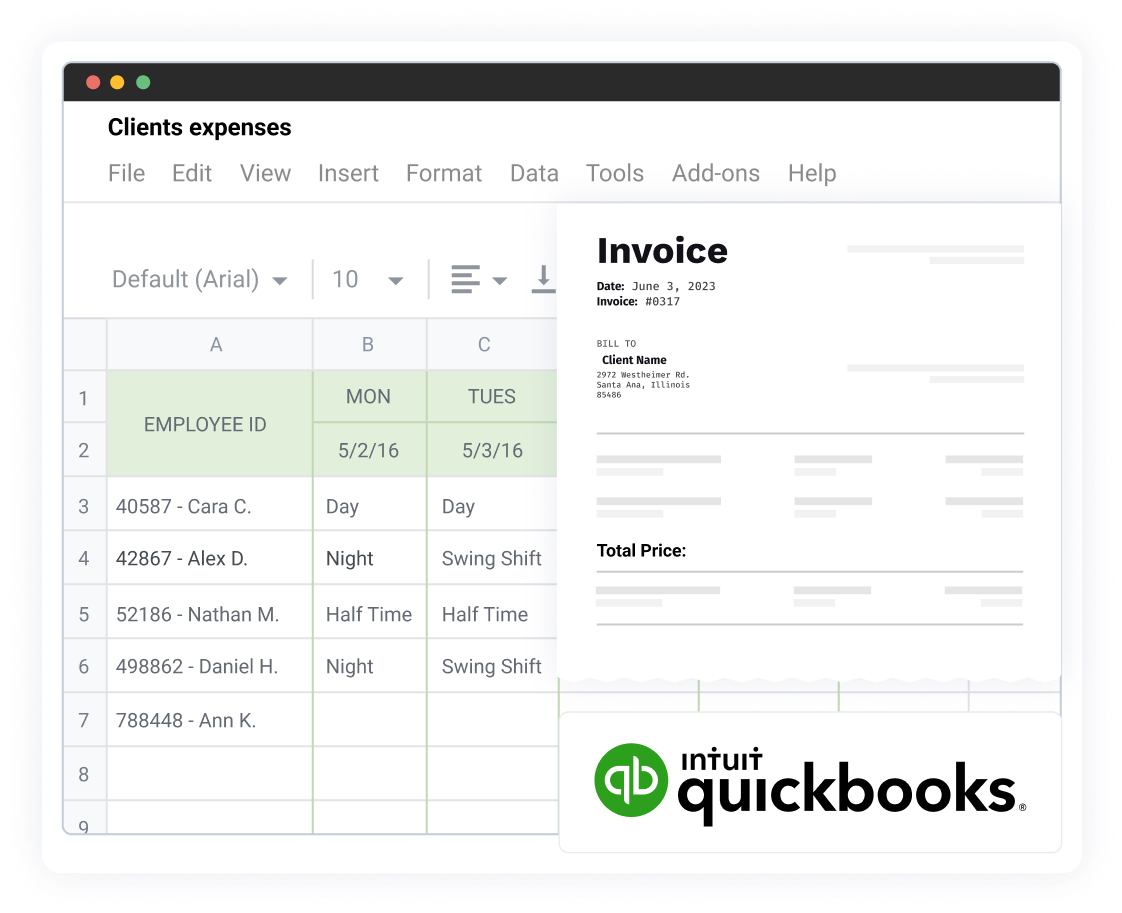Click the invoice number #0317

(x=663, y=302)
